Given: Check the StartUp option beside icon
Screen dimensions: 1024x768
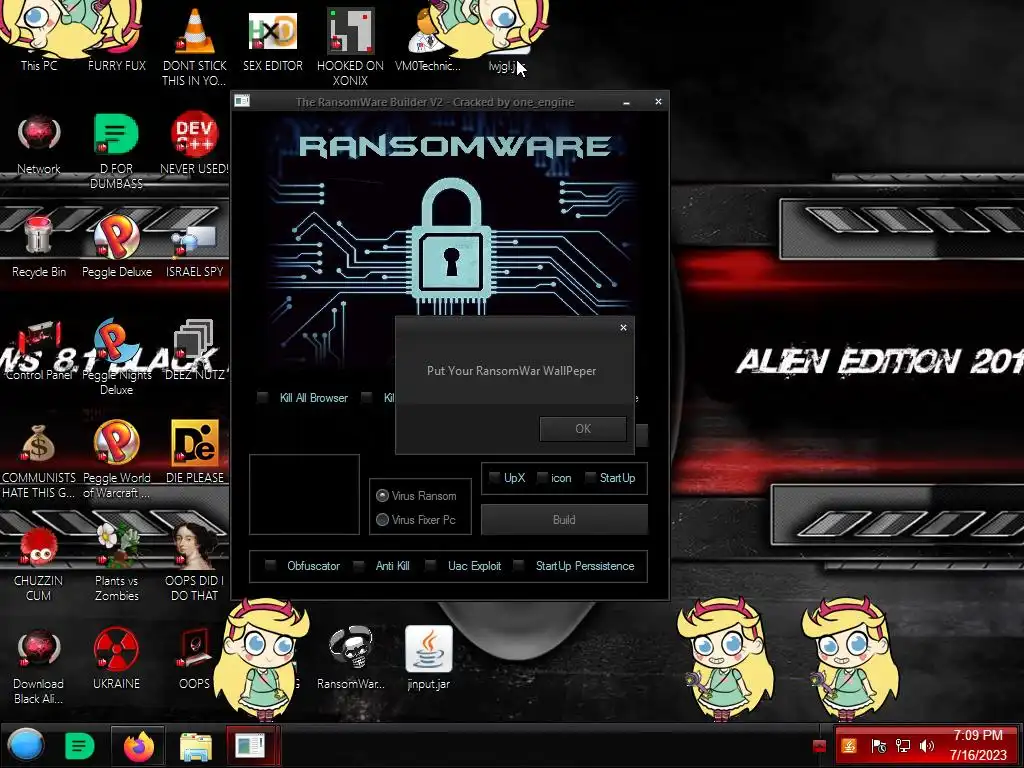Looking at the screenshot, I should (x=590, y=478).
